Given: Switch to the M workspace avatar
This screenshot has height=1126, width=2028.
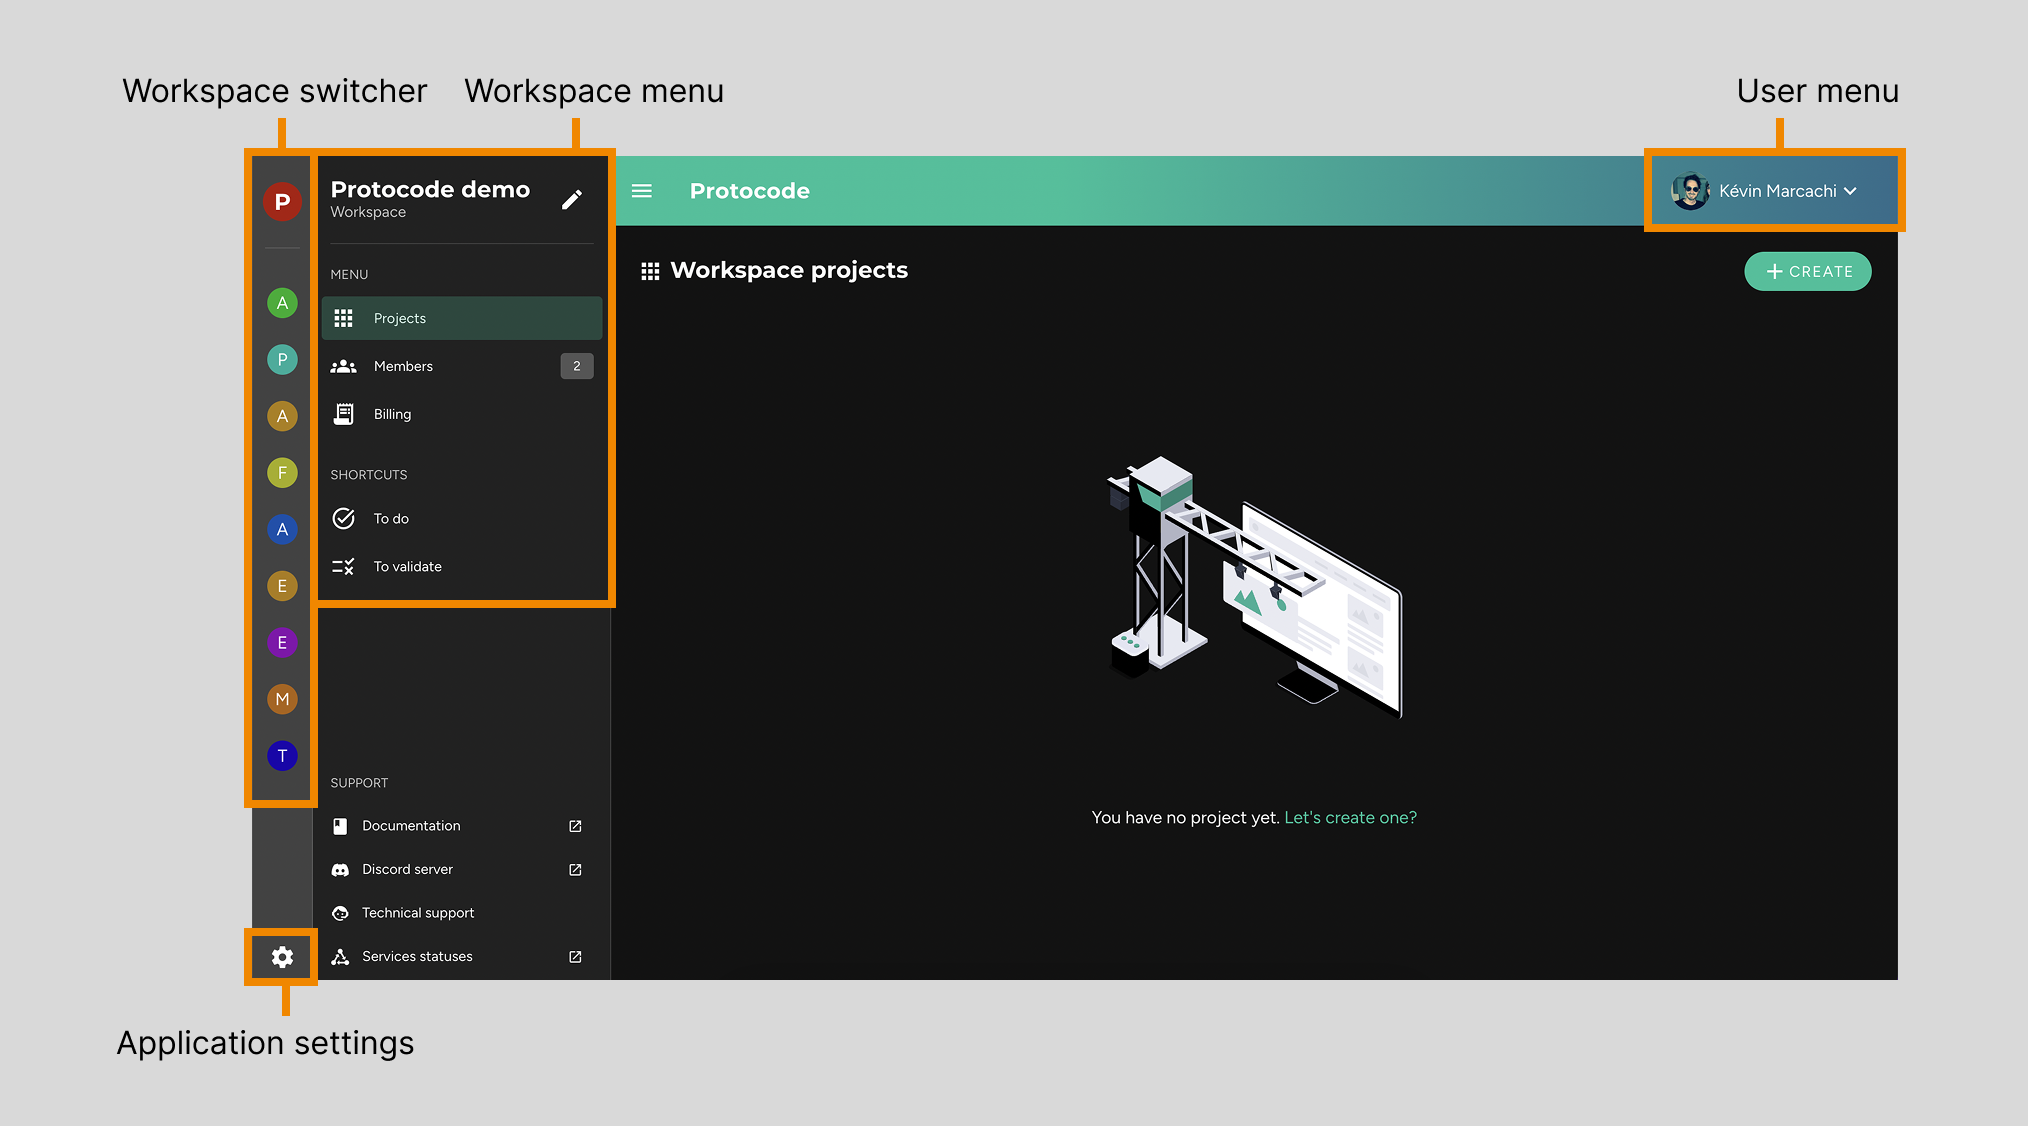Looking at the screenshot, I should (x=282, y=699).
